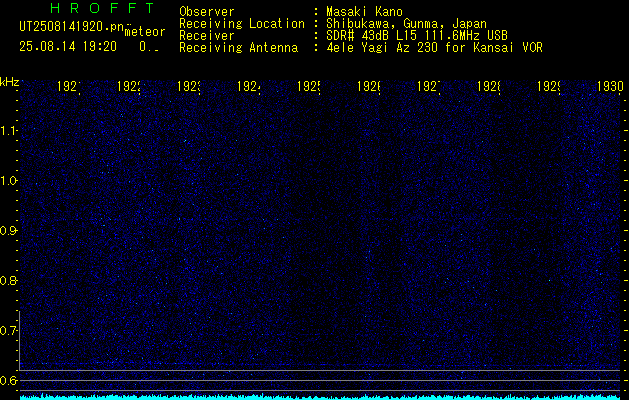Select the location Shibukawa, Gunma, Japan
Image resolution: width=629 pixels, height=400 pixels.
406,24
